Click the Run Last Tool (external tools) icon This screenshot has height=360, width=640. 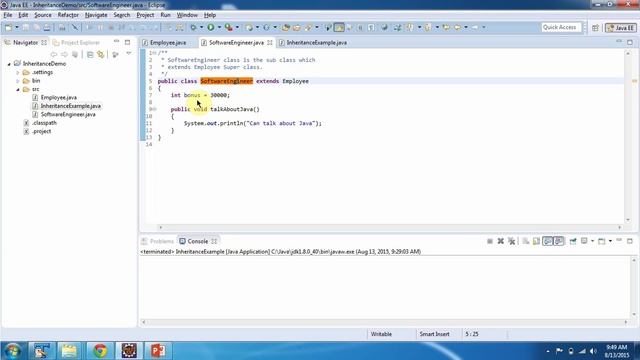229,27
